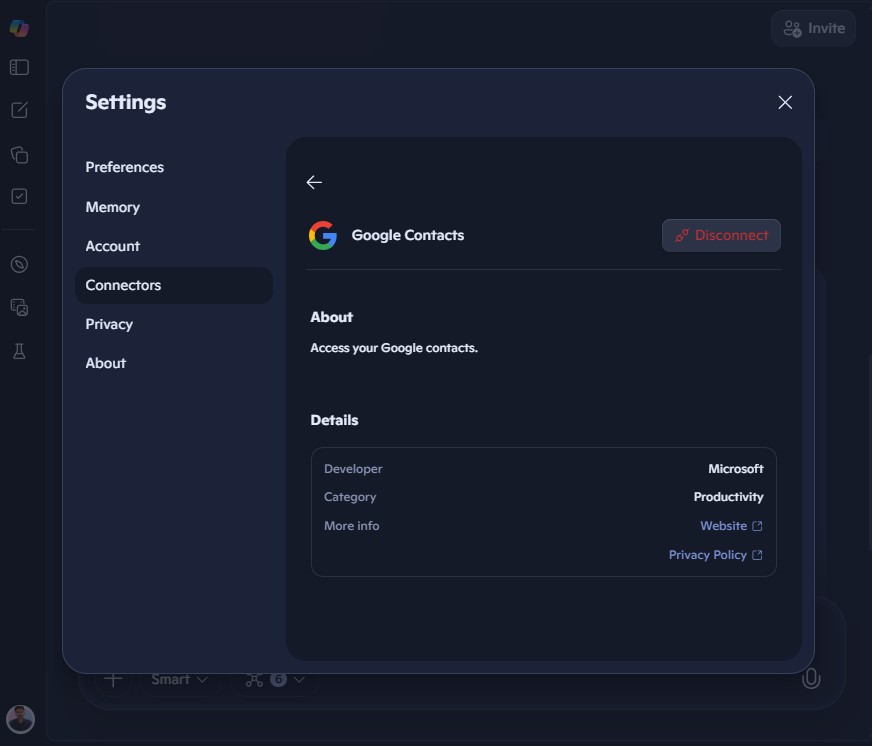This screenshot has height=746, width=872.
Task: Select the tasks checklist icon
Action: pyautogui.click(x=18, y=196)
